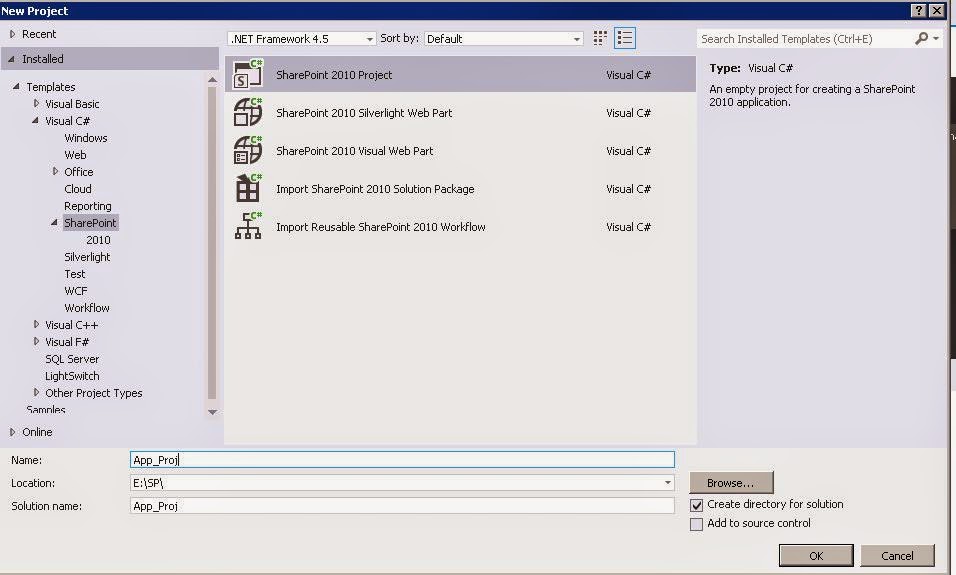Collapse the Templates tree node
956x575 pixels.
(16, 87)
